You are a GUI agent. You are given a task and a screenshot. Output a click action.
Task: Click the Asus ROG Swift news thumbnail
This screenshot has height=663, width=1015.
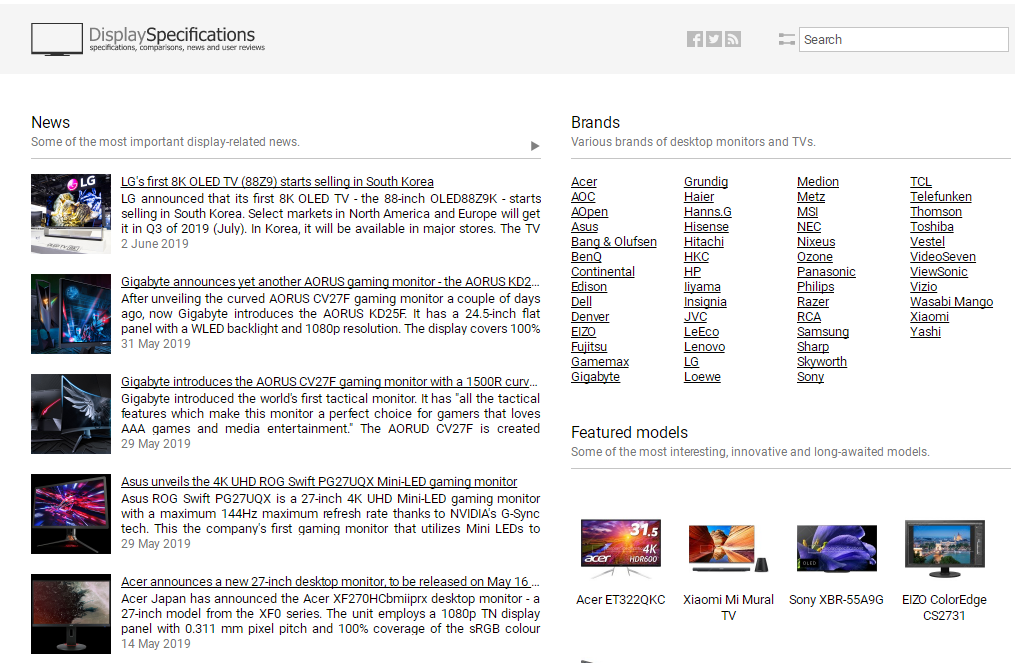[71, 514]
